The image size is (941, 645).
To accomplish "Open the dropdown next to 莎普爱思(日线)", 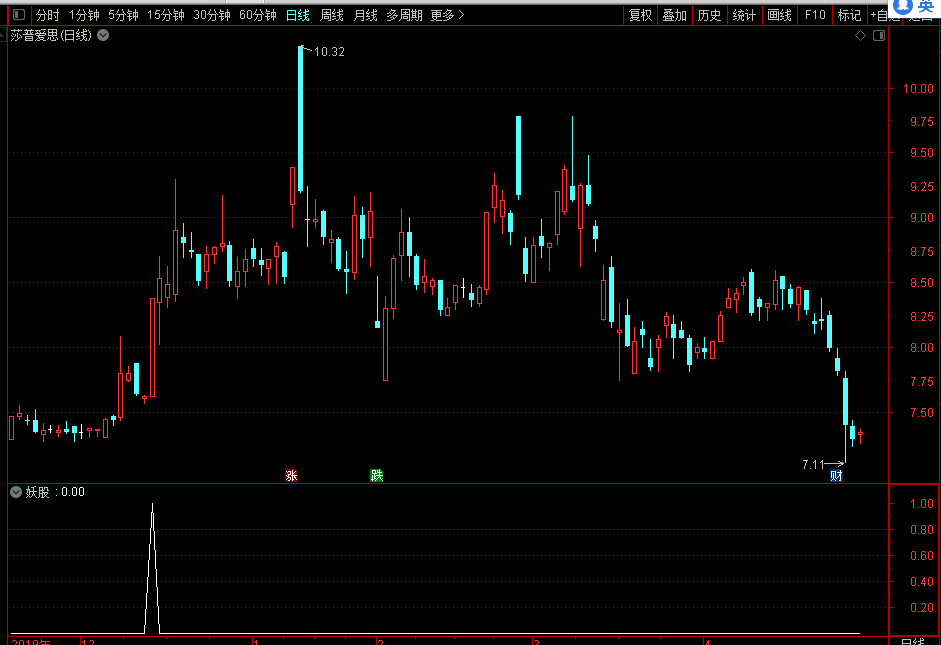I will (x=103, y=35).
